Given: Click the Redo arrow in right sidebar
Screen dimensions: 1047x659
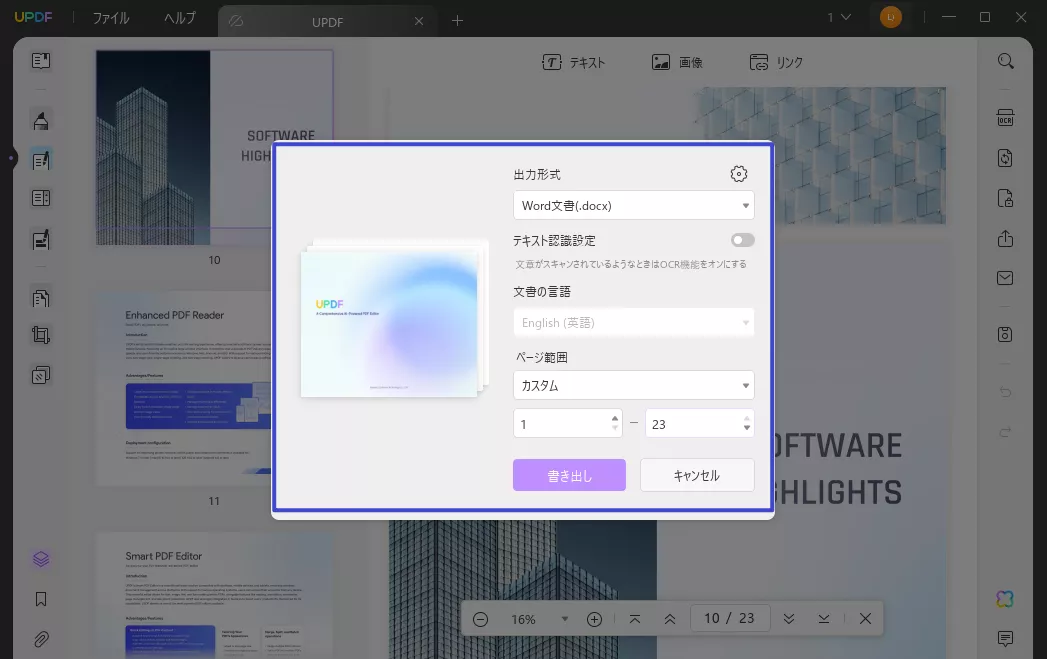Looking at the screenshot, I should (x=1006, y=432).
